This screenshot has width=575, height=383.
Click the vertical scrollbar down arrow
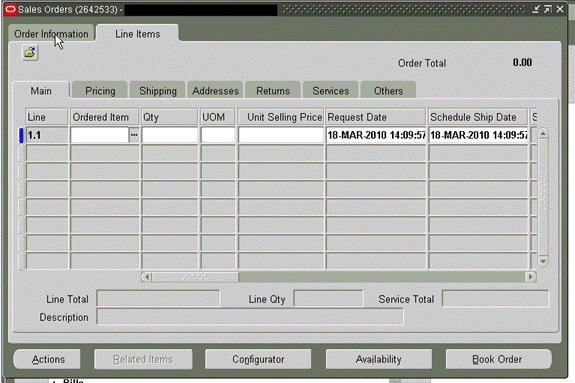coord(543,261)
